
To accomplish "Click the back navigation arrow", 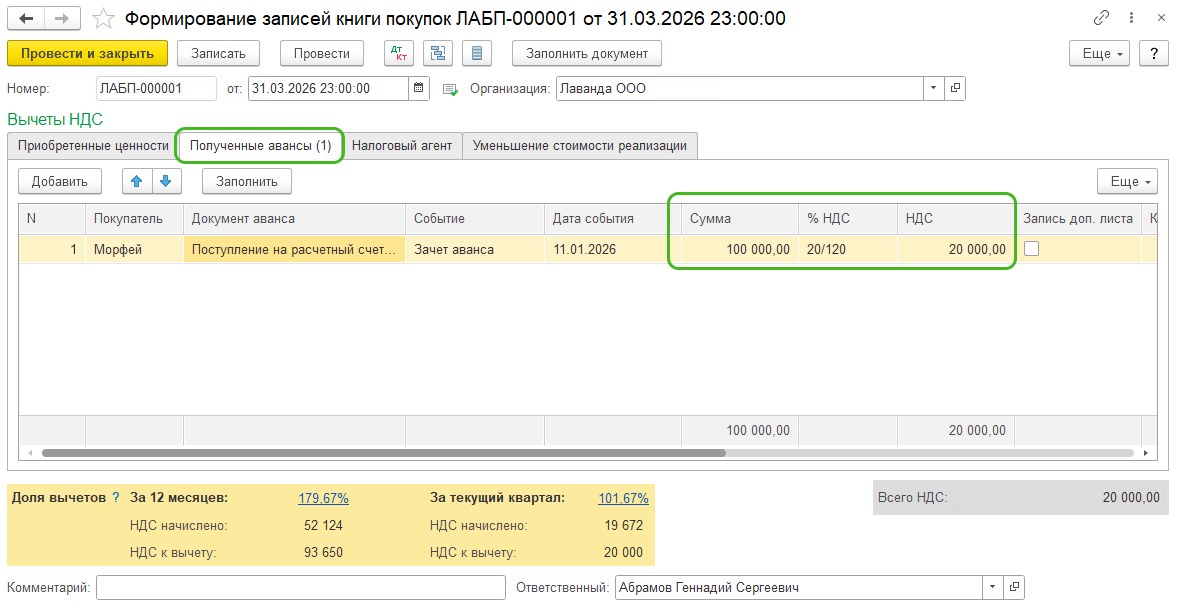I will pyautogui.click(x=26, y=19).
